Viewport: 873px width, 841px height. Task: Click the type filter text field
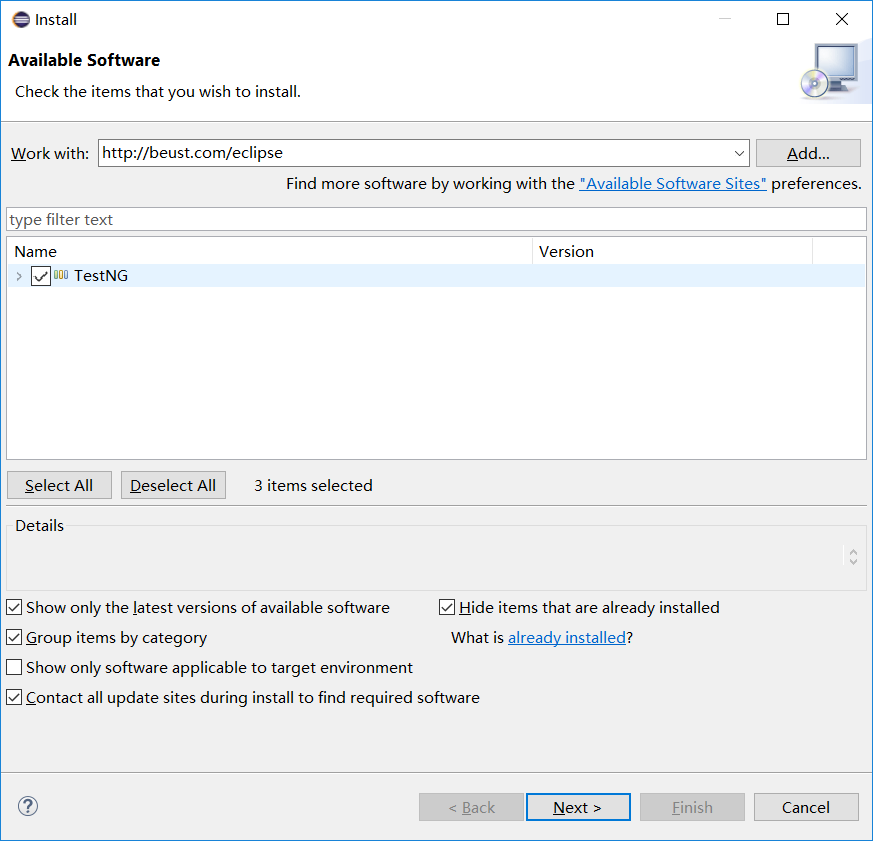tap(436, 219)
